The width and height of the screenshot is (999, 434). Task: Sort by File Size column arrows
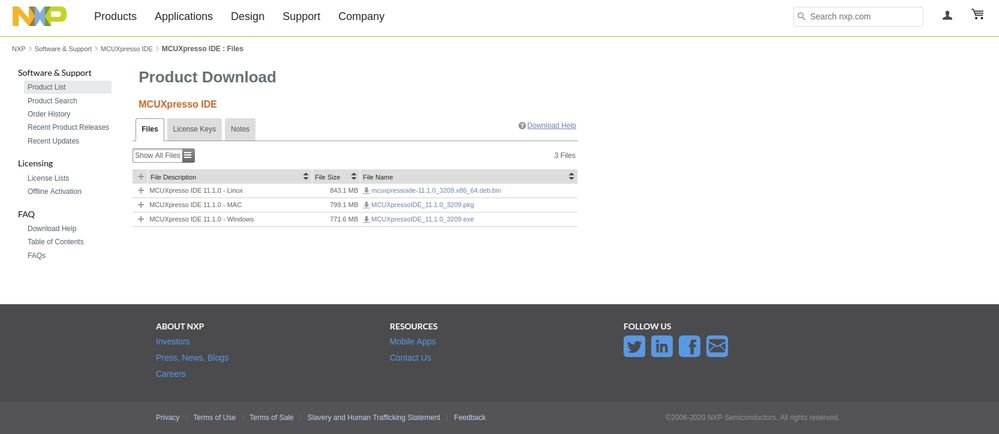point(354,177)
